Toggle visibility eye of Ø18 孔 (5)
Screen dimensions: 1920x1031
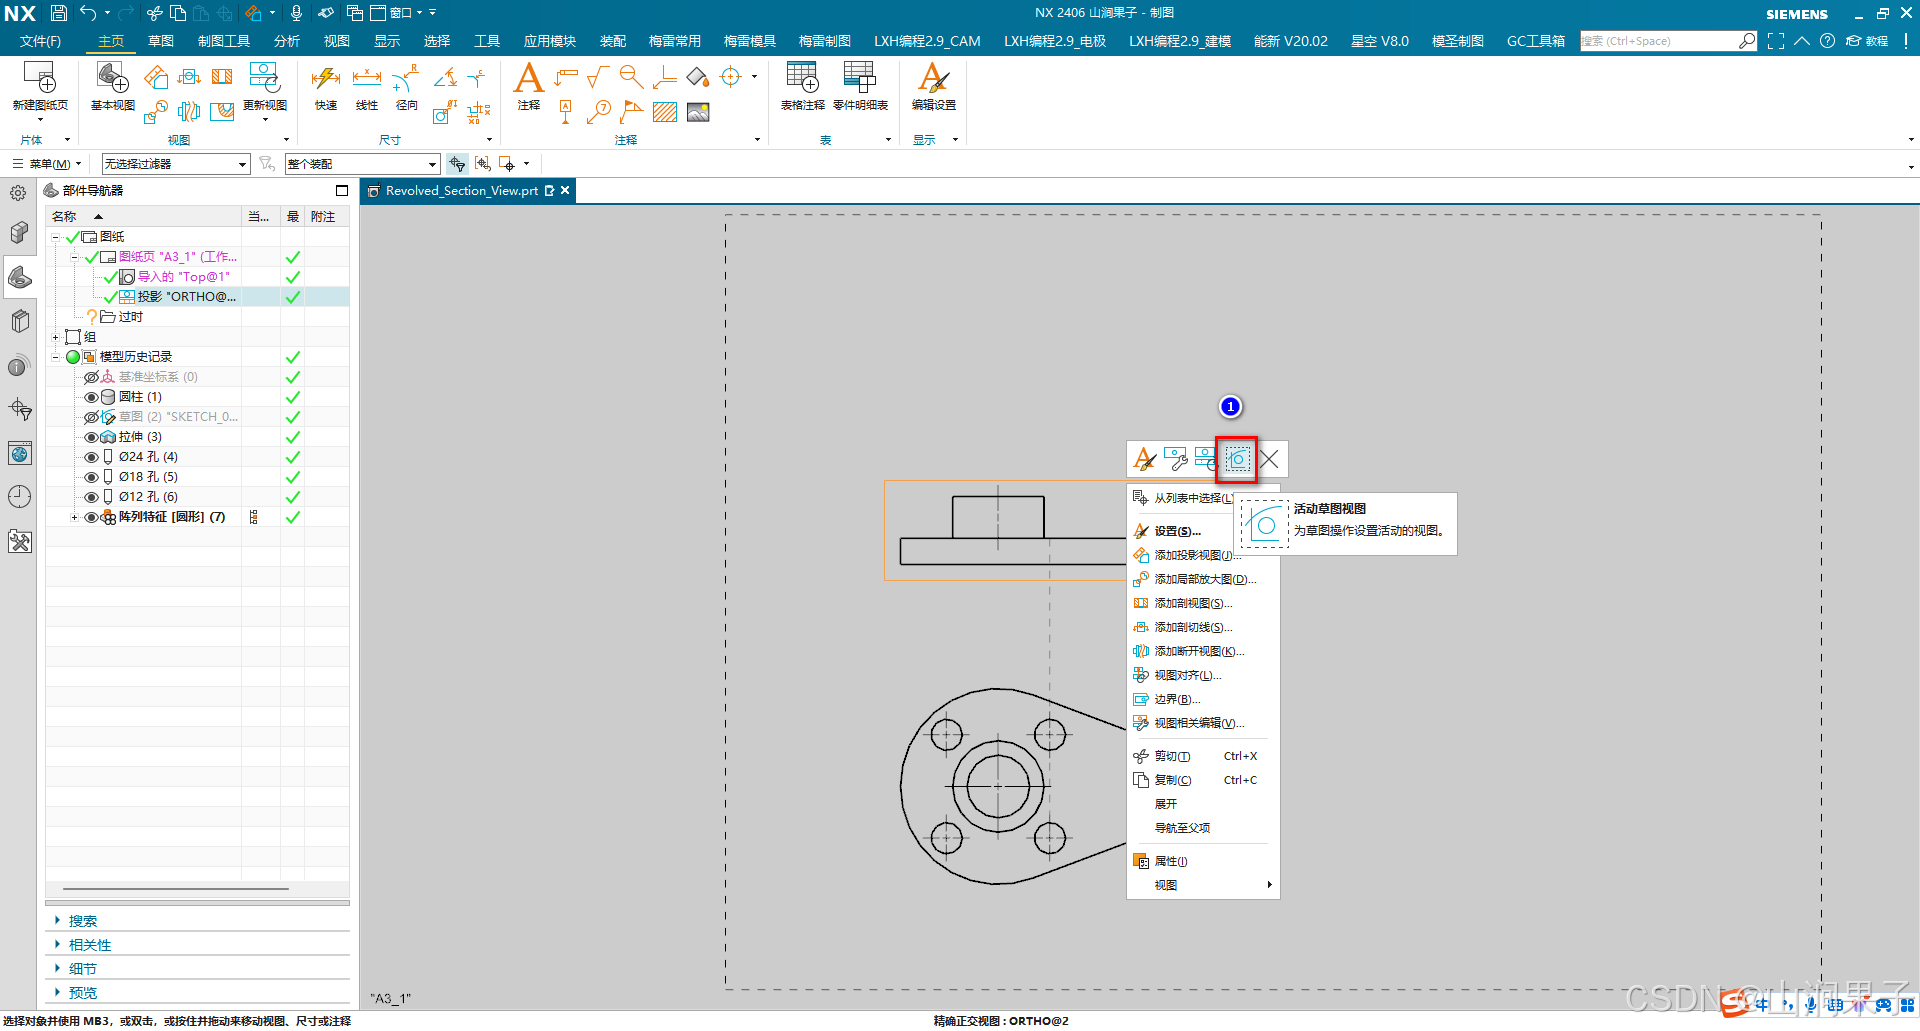coord(91,477)
